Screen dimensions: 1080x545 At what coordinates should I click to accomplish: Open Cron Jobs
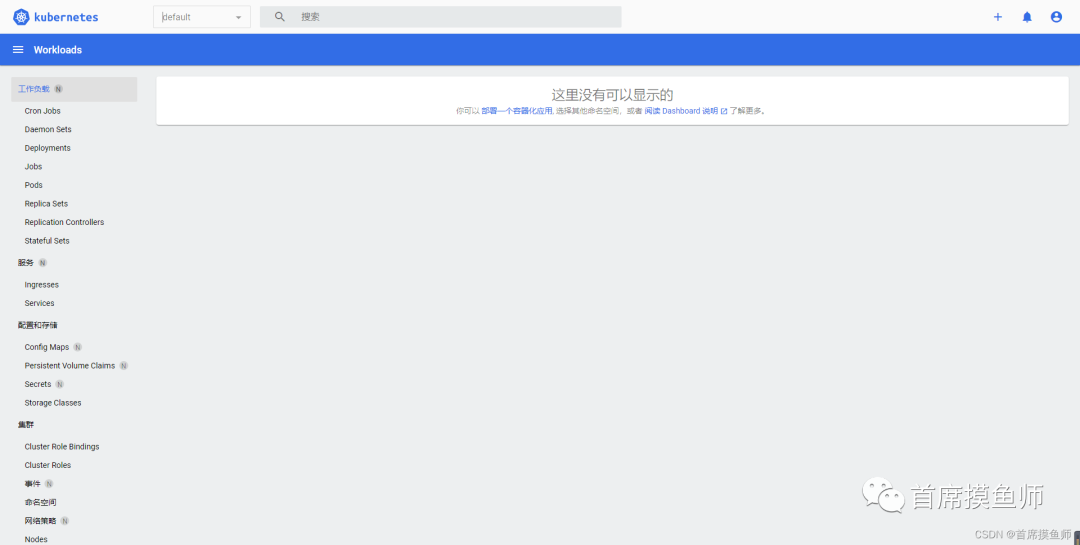[43, 111]
